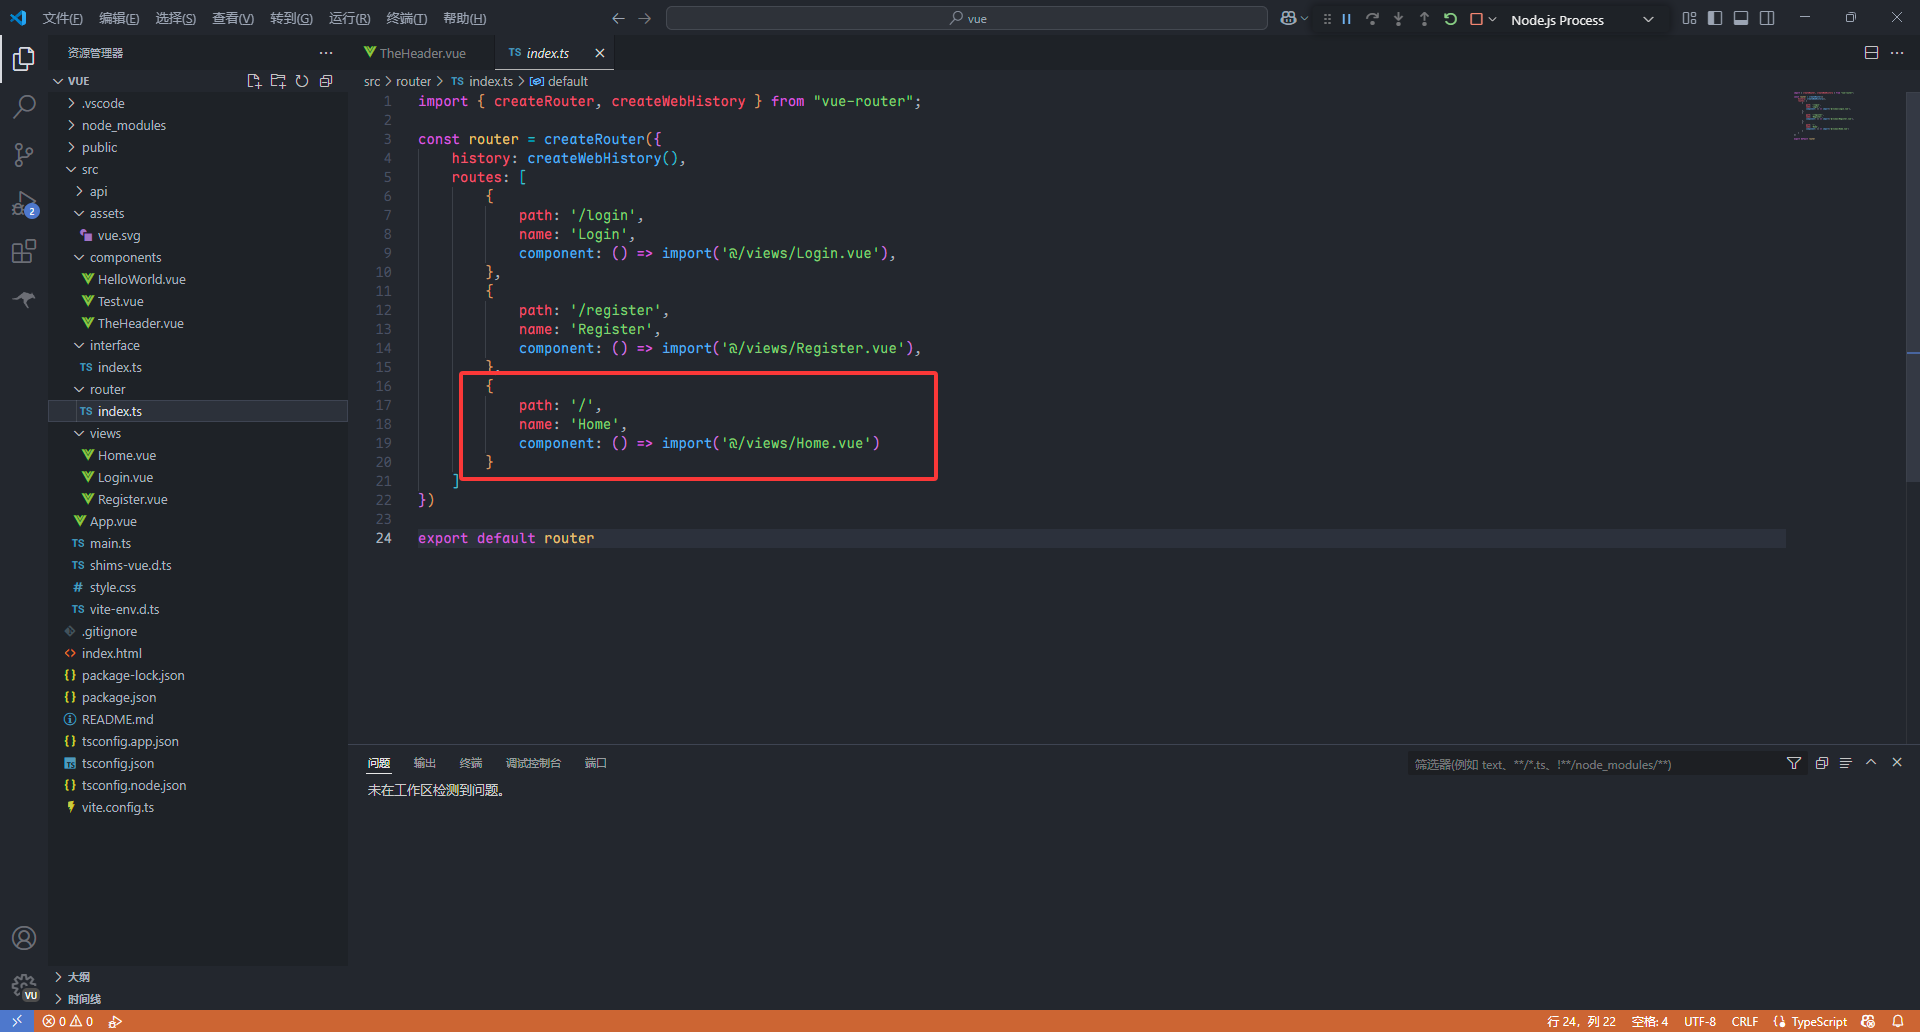The width and height of the screenshot is (1920, 1032).
Task: Open the Extensions view
Action: [24, 252]
